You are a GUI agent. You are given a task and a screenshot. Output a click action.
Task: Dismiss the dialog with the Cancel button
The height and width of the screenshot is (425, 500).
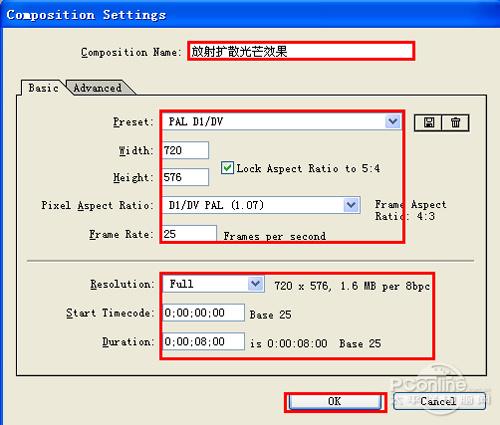[x=439, y=401]
